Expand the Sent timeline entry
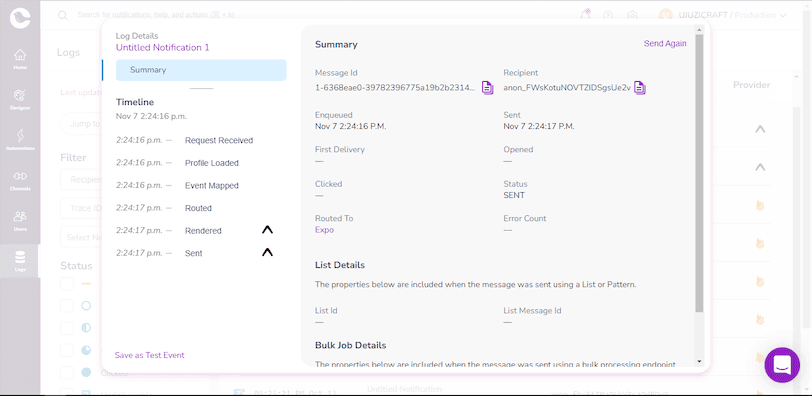This screenshot has height=396, width=812. 267,253
